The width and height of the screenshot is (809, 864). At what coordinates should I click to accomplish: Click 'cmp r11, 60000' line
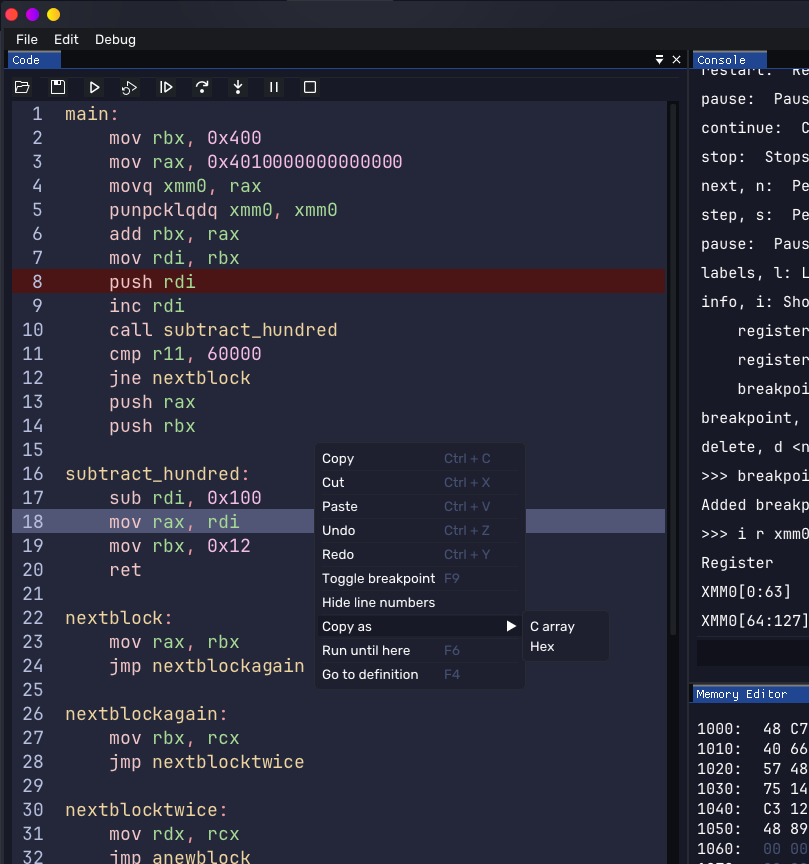185,354
